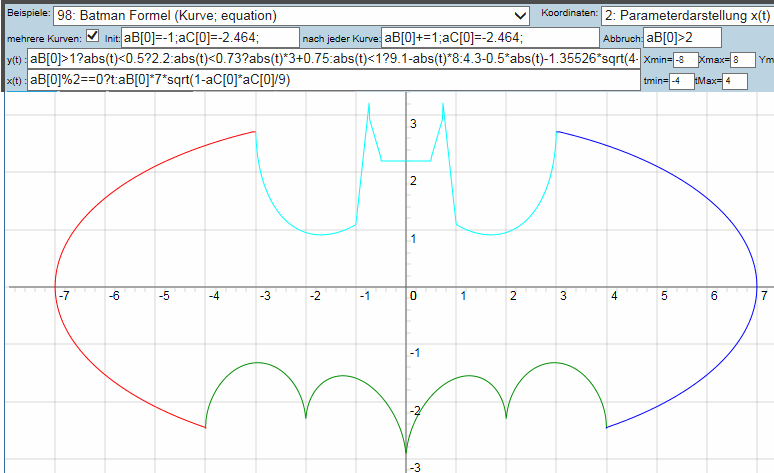
Task: Click the tmin value field
Action: click(x=682, y=81)
